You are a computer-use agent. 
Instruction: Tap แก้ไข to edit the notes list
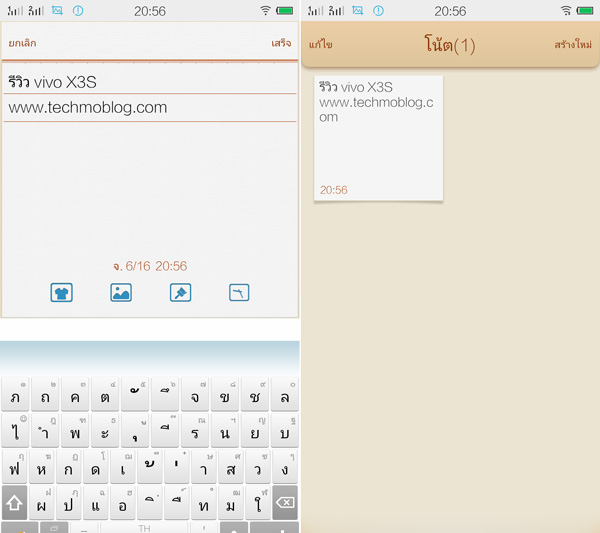coord(321,44)
